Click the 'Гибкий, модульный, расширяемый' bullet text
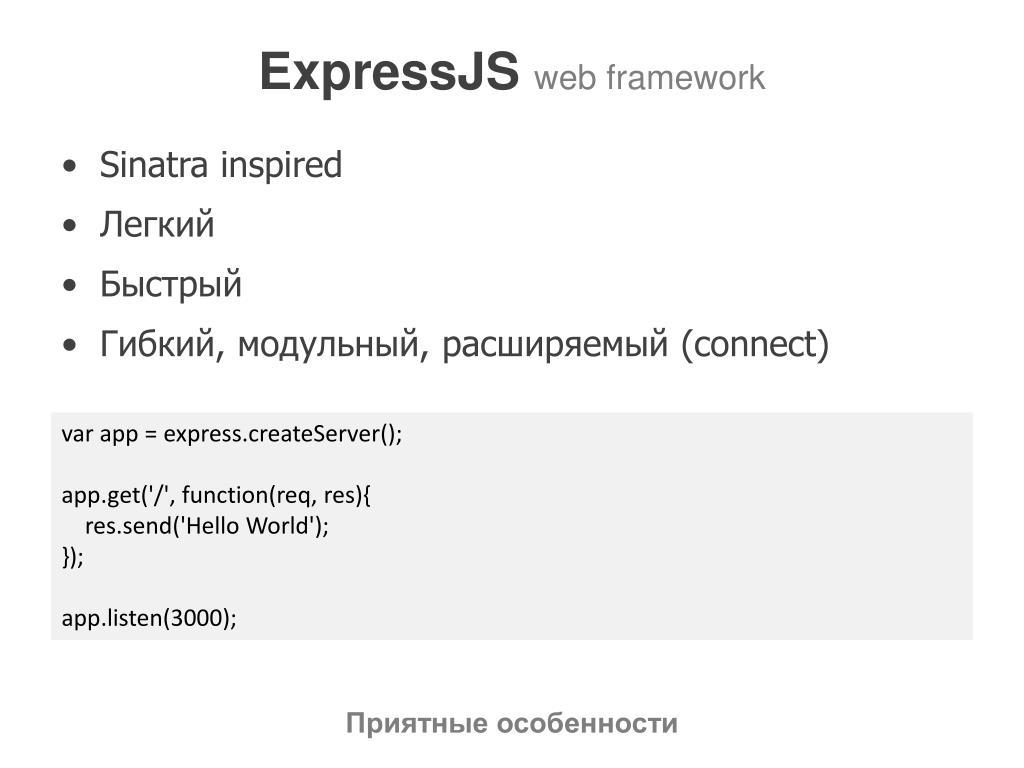The image size is (1024, 768). 384,345
